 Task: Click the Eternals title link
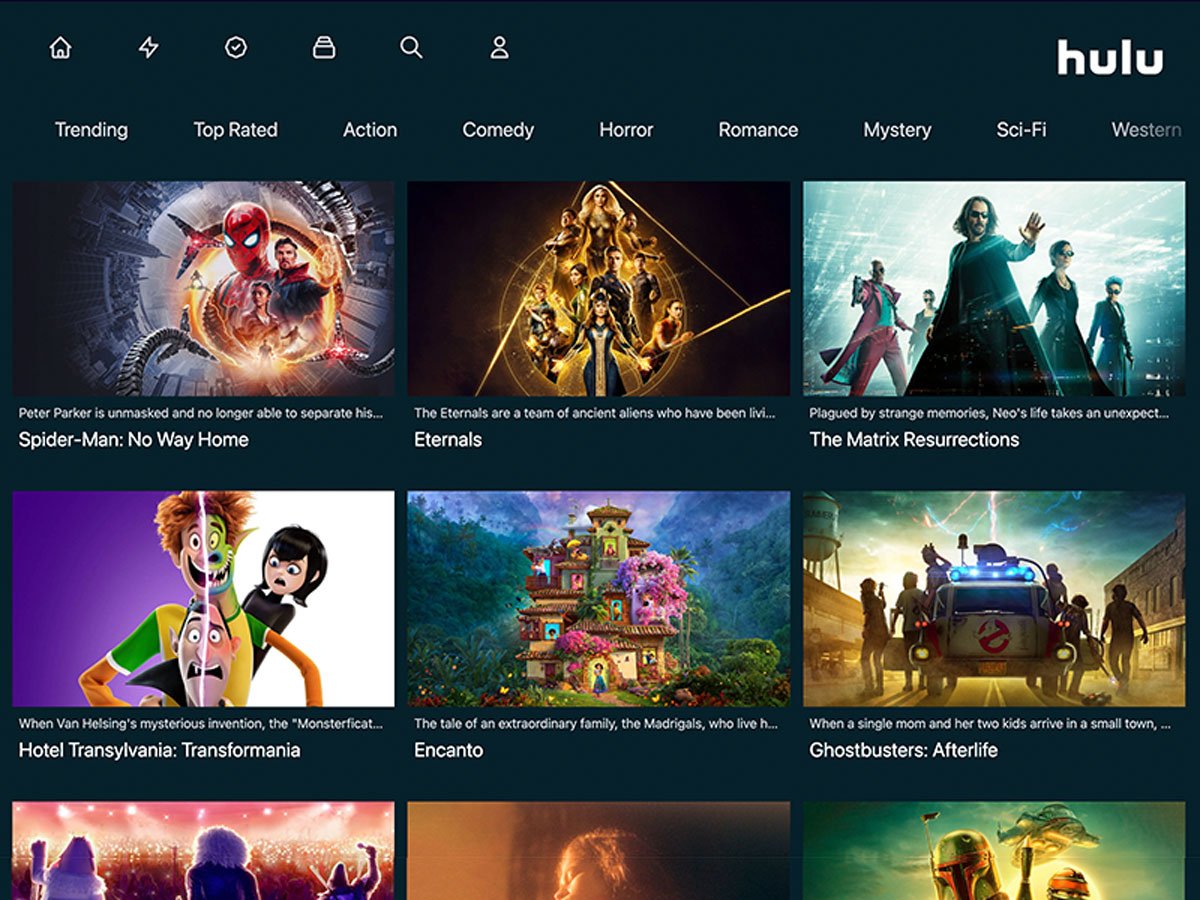pos(448,439)
